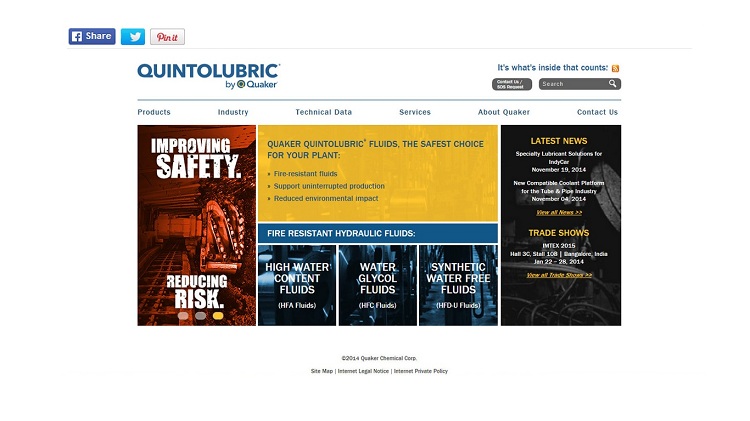Click the Quintolubric by Quaker logo
Image resolution: width=750 pixels, height=421 pixels.
(209, 76)
